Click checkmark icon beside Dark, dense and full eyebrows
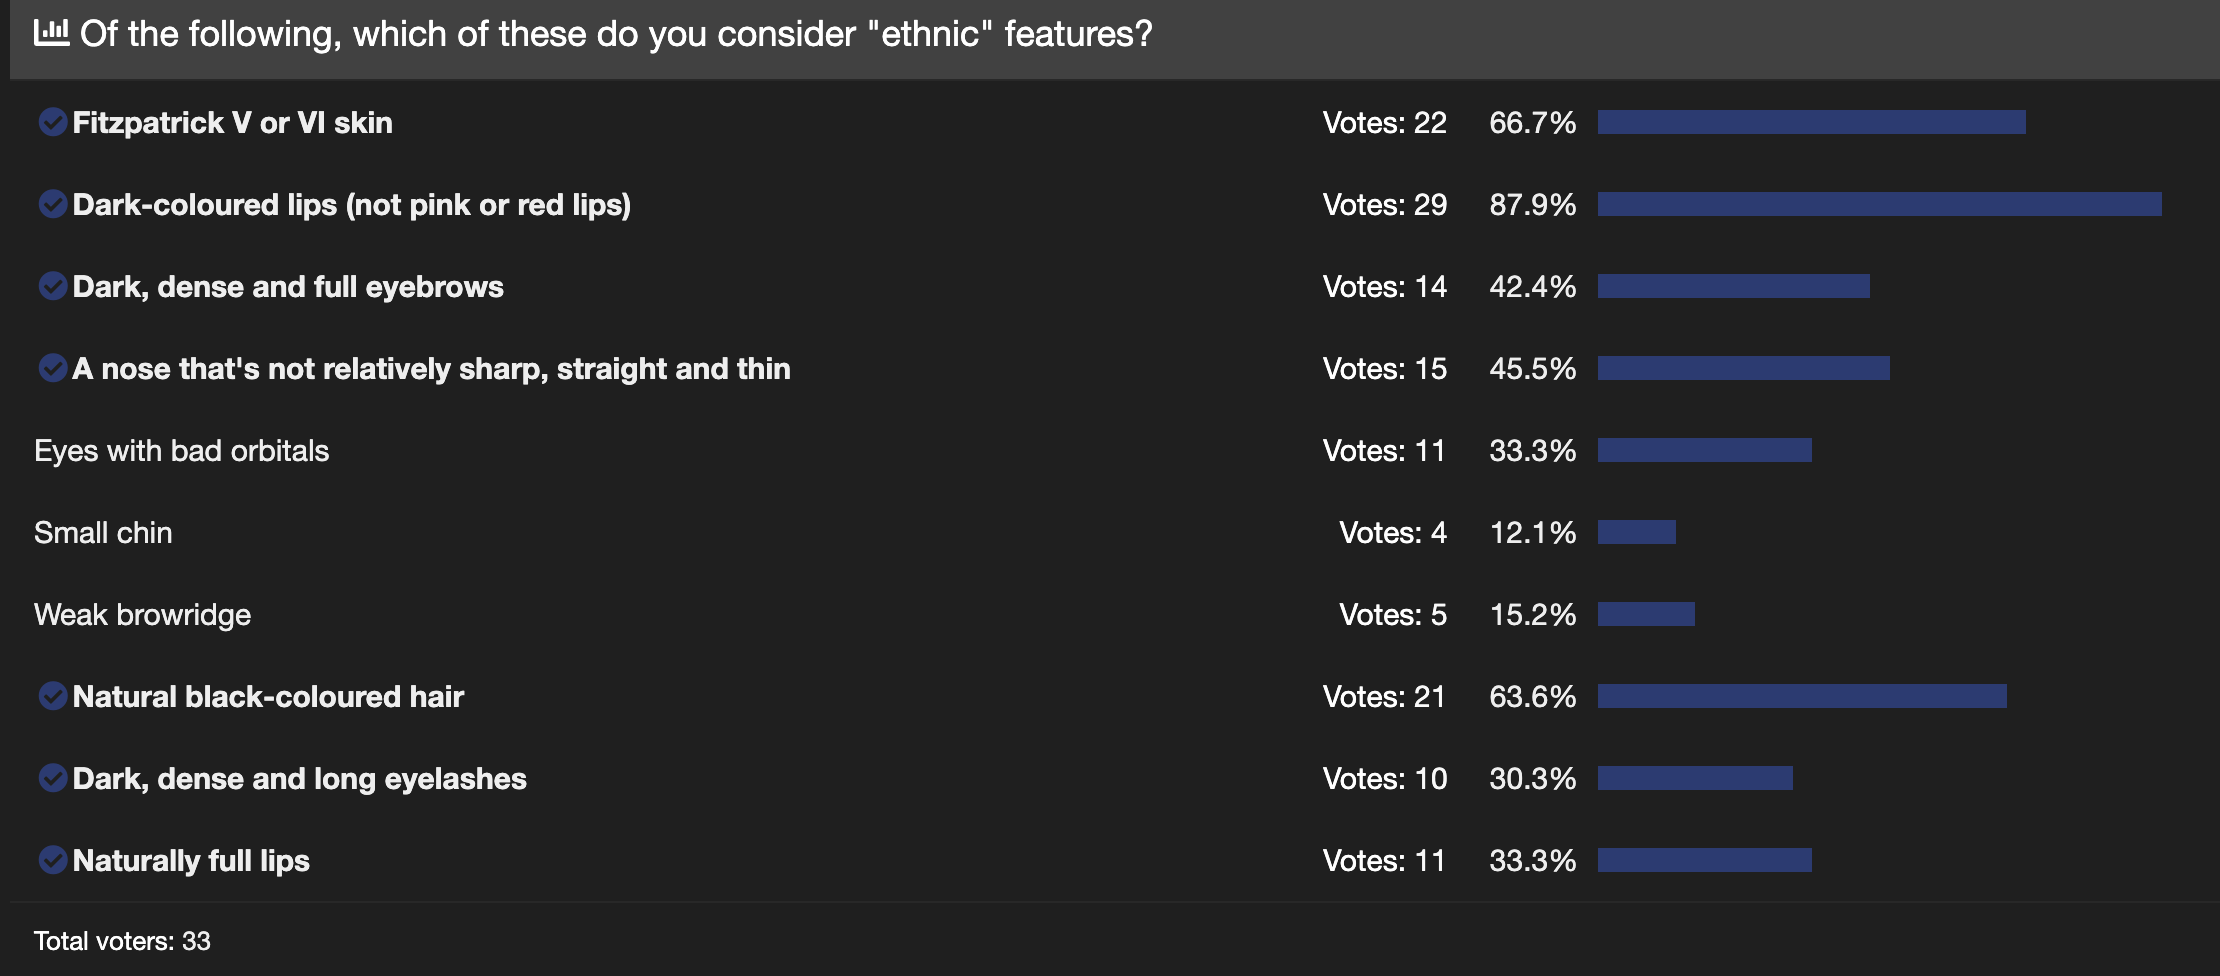2220x976 pixels. (x=53, y=286)
